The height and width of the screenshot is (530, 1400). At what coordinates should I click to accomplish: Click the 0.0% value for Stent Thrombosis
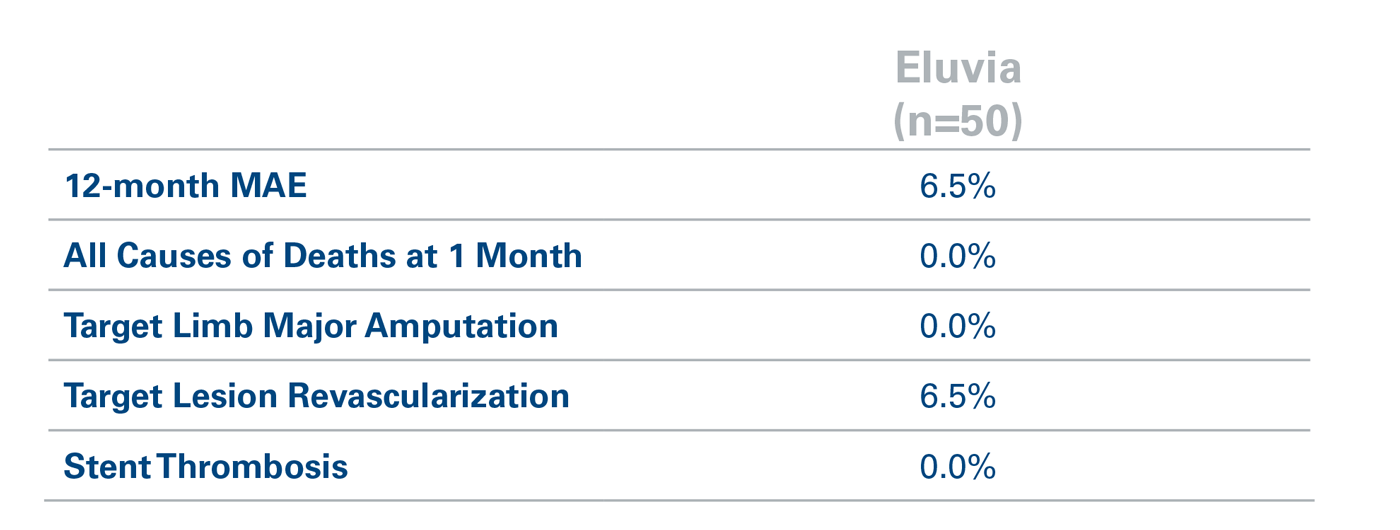tap(957, 466)
